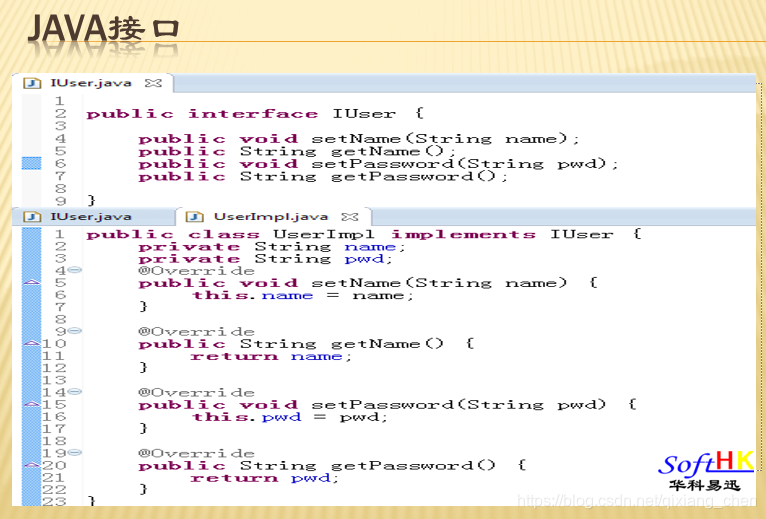Click 'public interface IUser {' line
Viewport: 766px width, 519px height.
255,114
